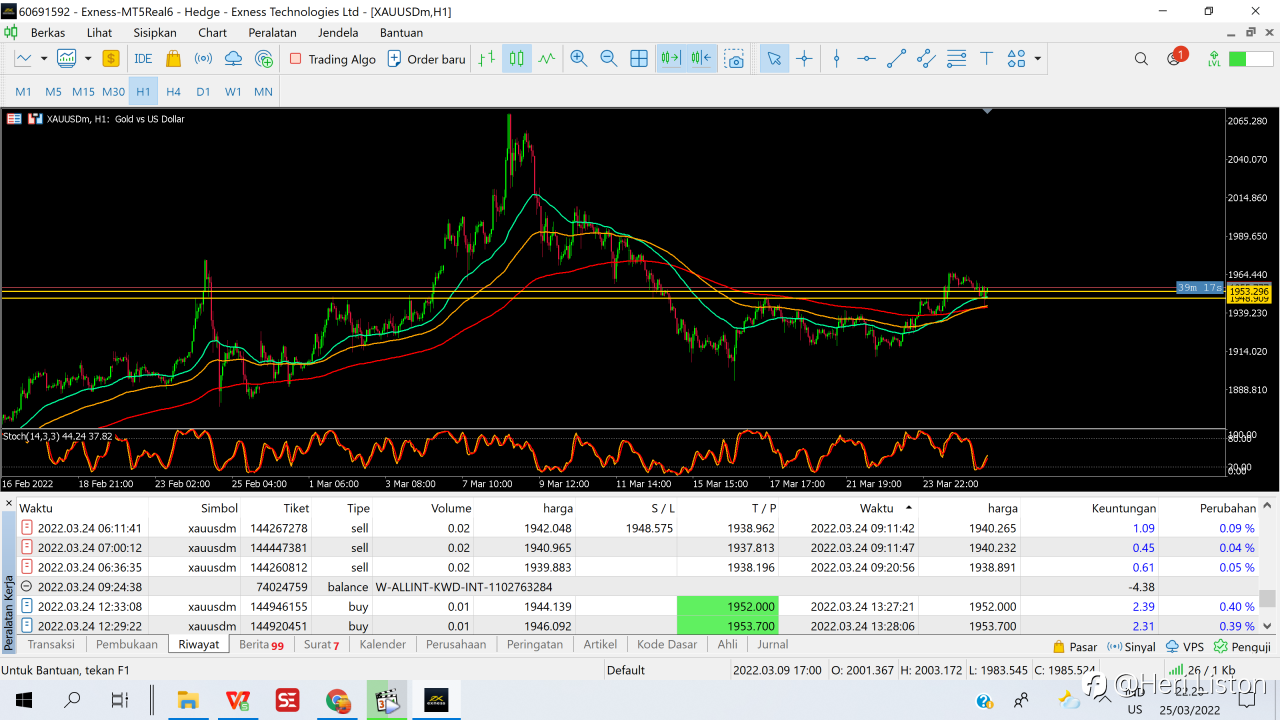Zoom in on the chart

(x=578, y=59)
